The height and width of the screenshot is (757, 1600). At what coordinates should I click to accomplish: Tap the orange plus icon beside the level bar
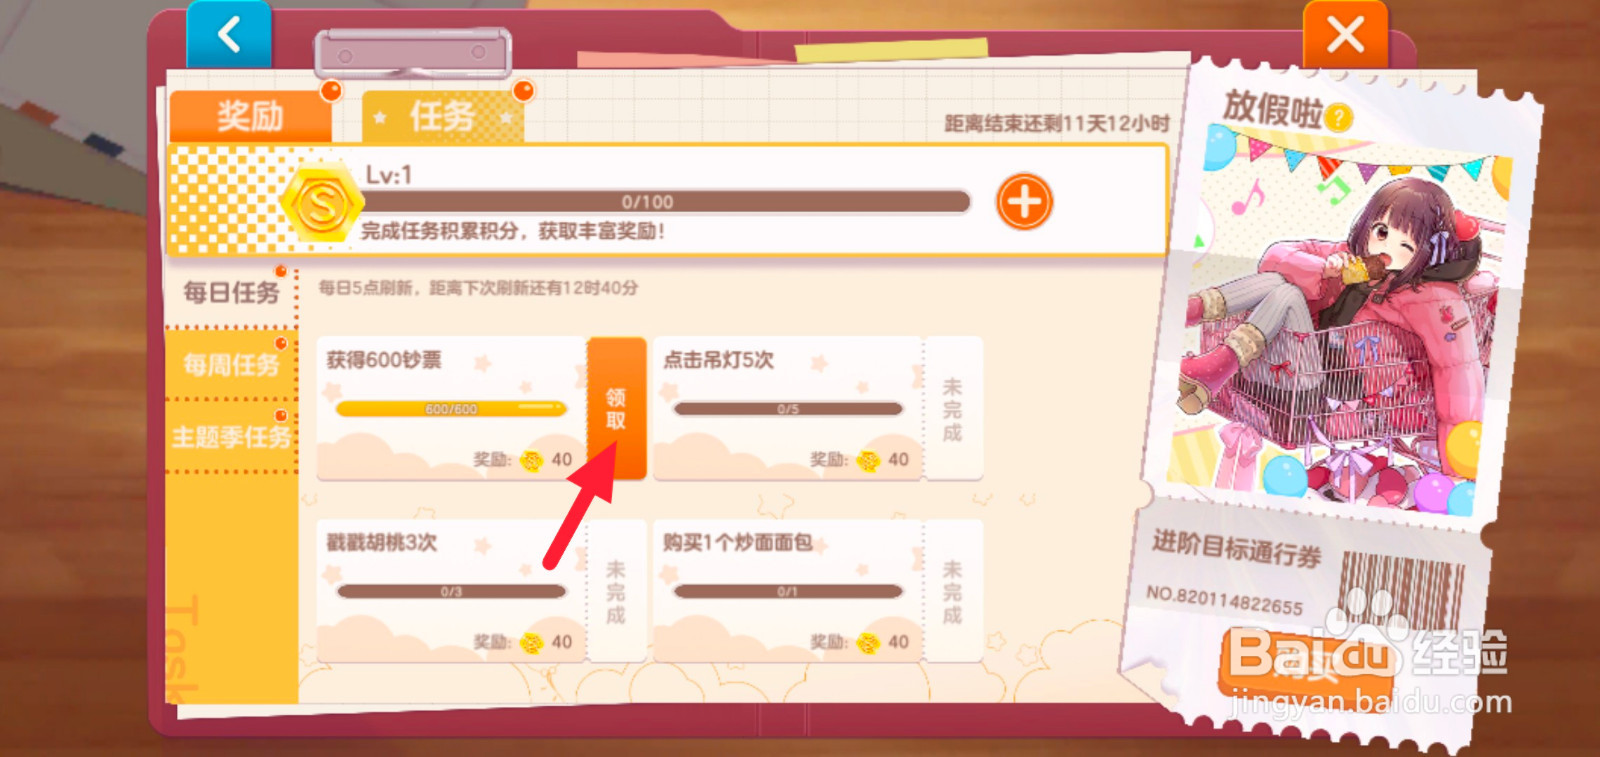[1024, 202]
